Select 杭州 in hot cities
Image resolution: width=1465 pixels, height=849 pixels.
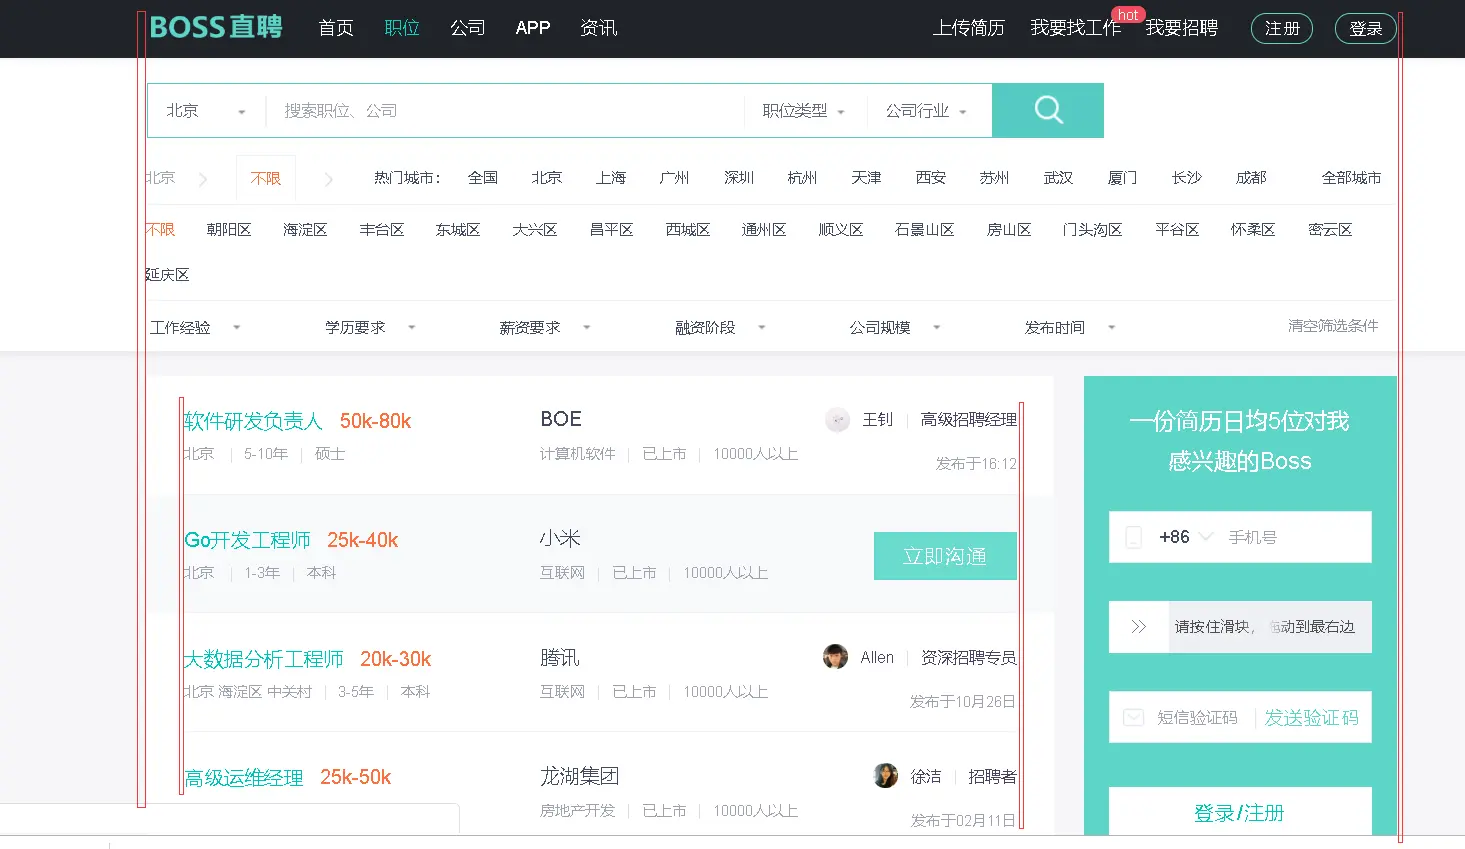tap(802, 178)
